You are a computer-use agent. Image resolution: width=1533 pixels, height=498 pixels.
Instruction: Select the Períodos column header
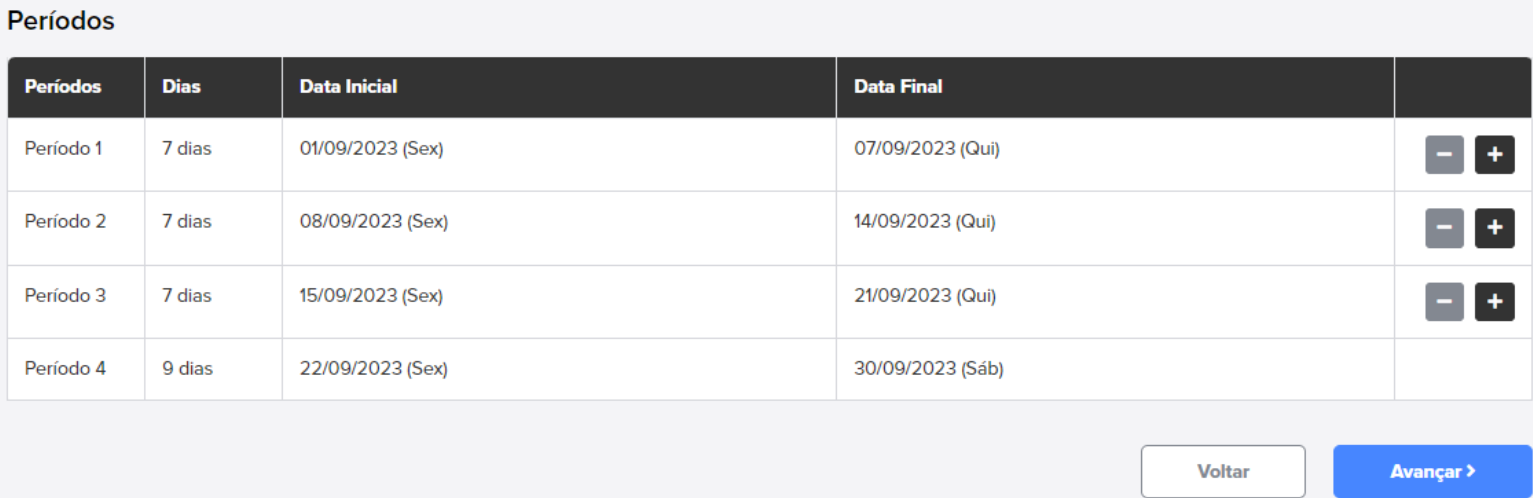[63, 87]
